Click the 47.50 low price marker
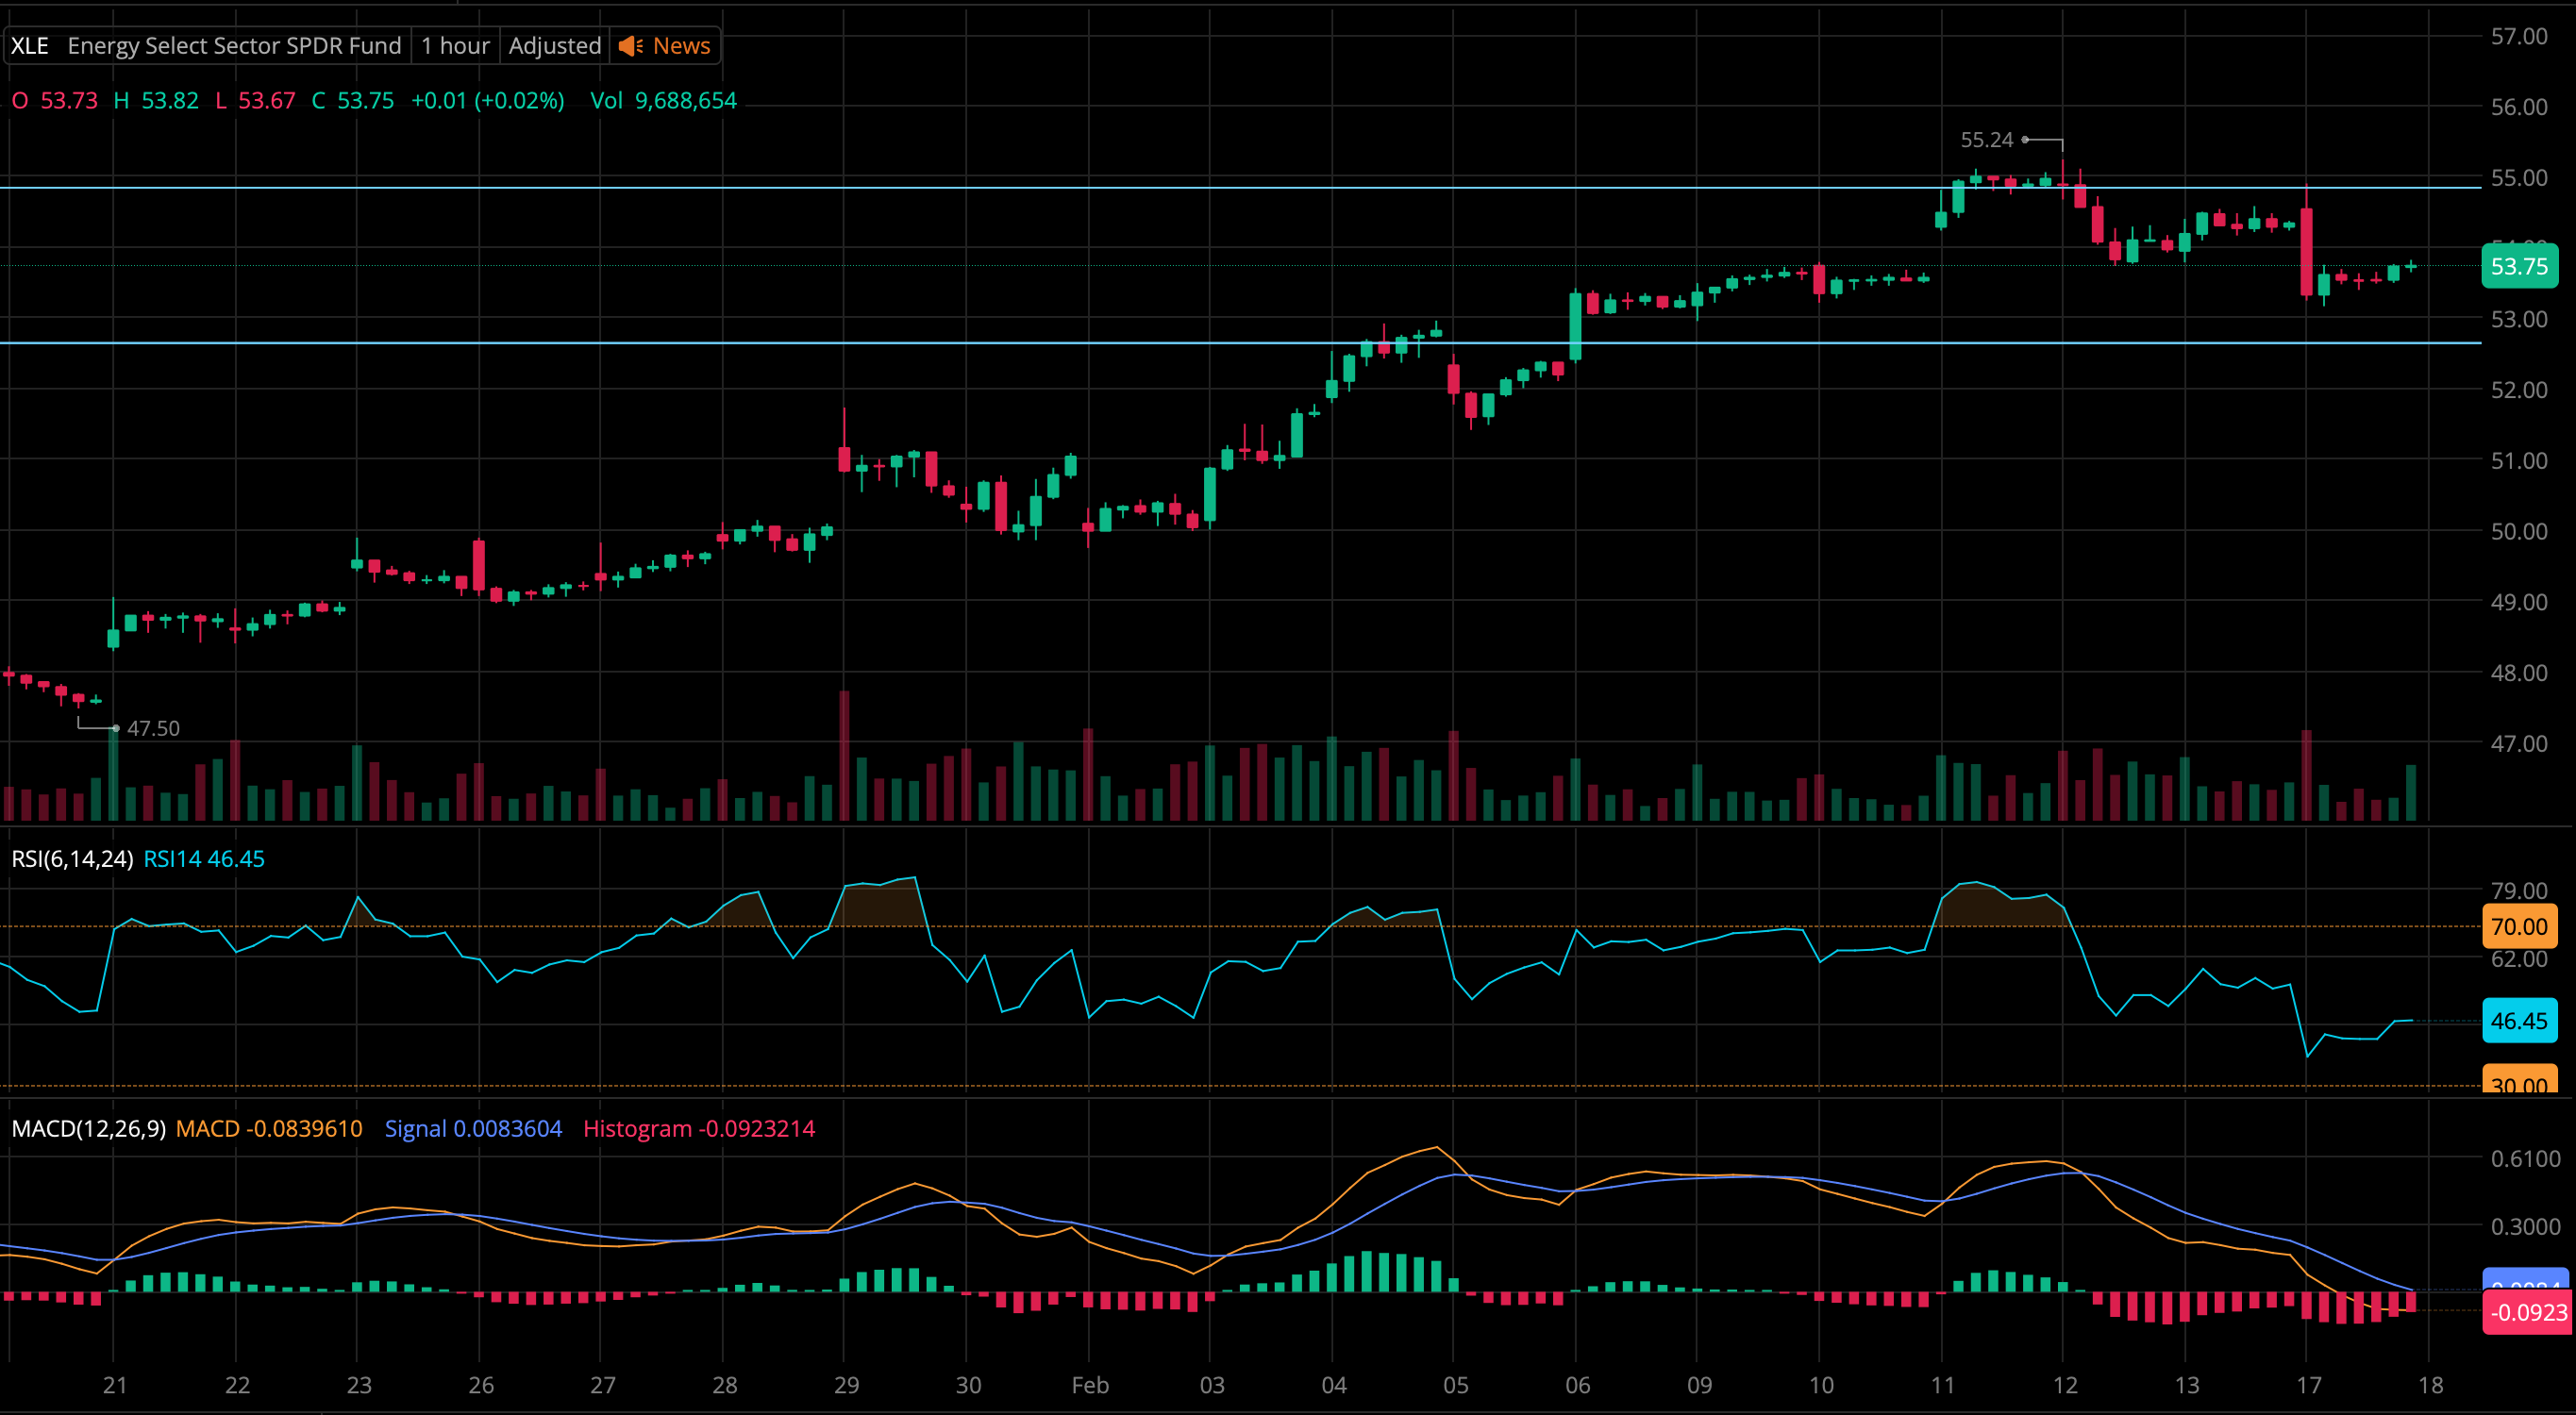 [153, 728]
